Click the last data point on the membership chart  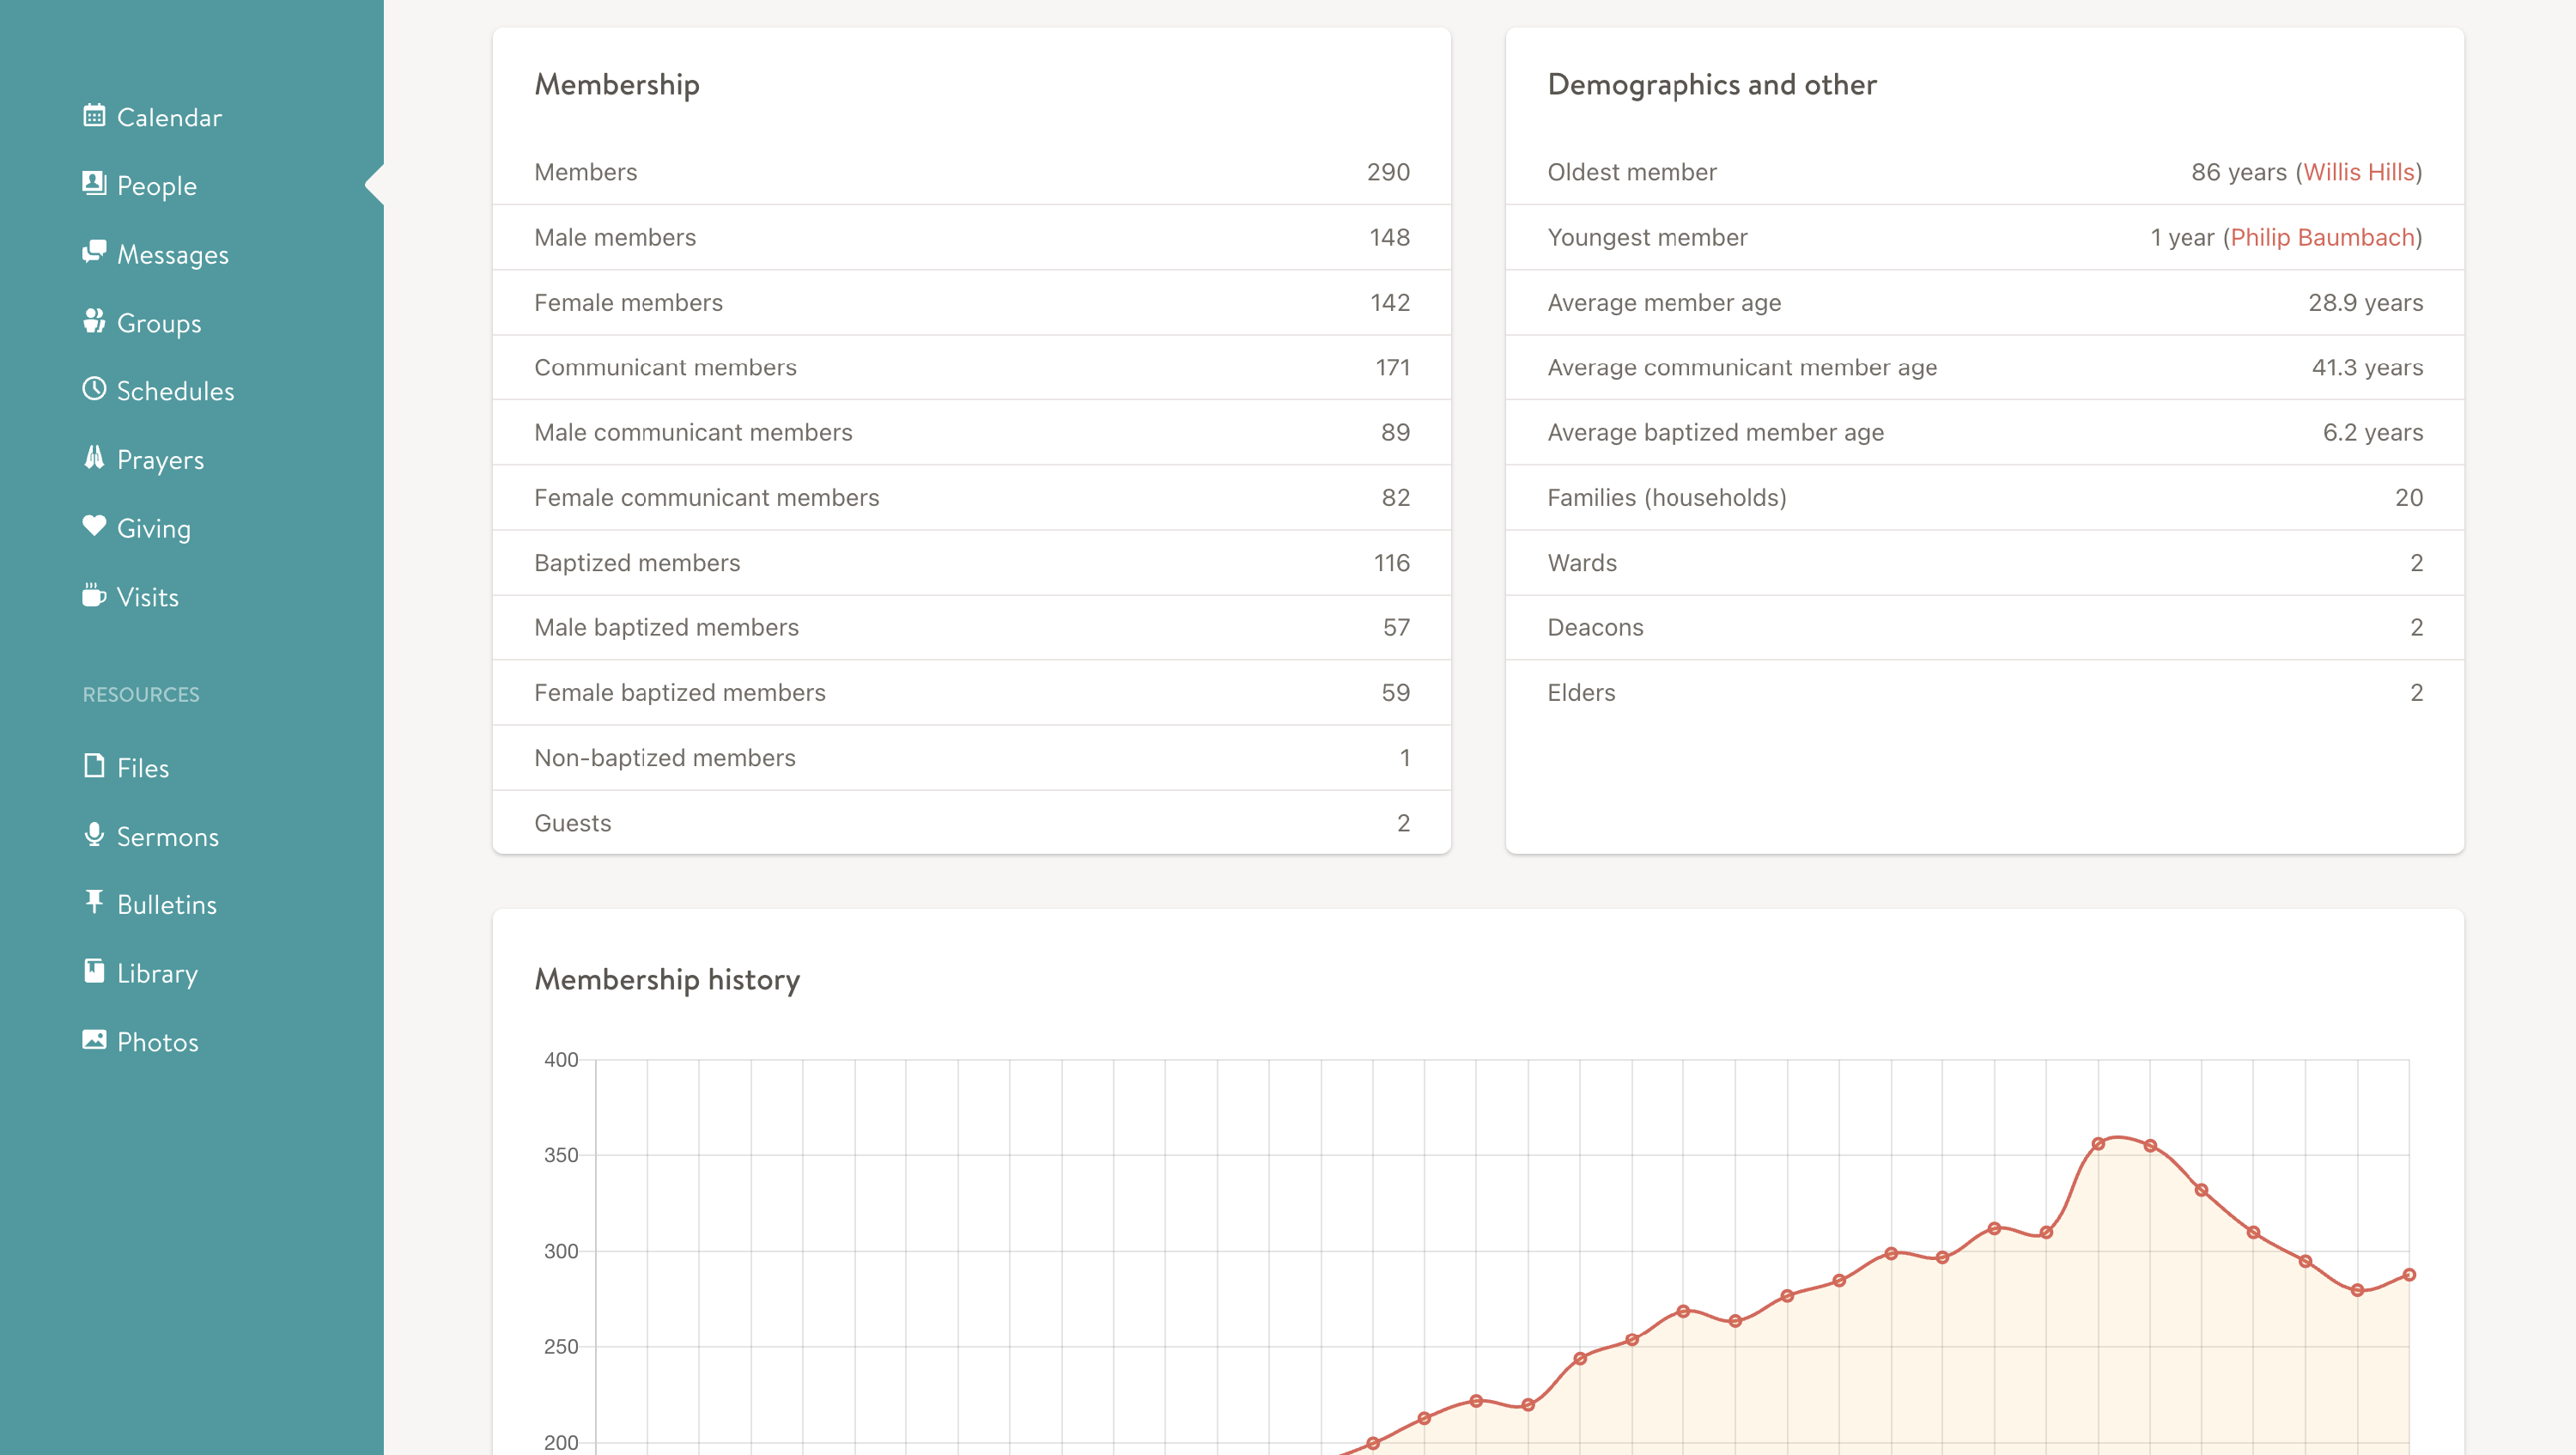2409,1275
